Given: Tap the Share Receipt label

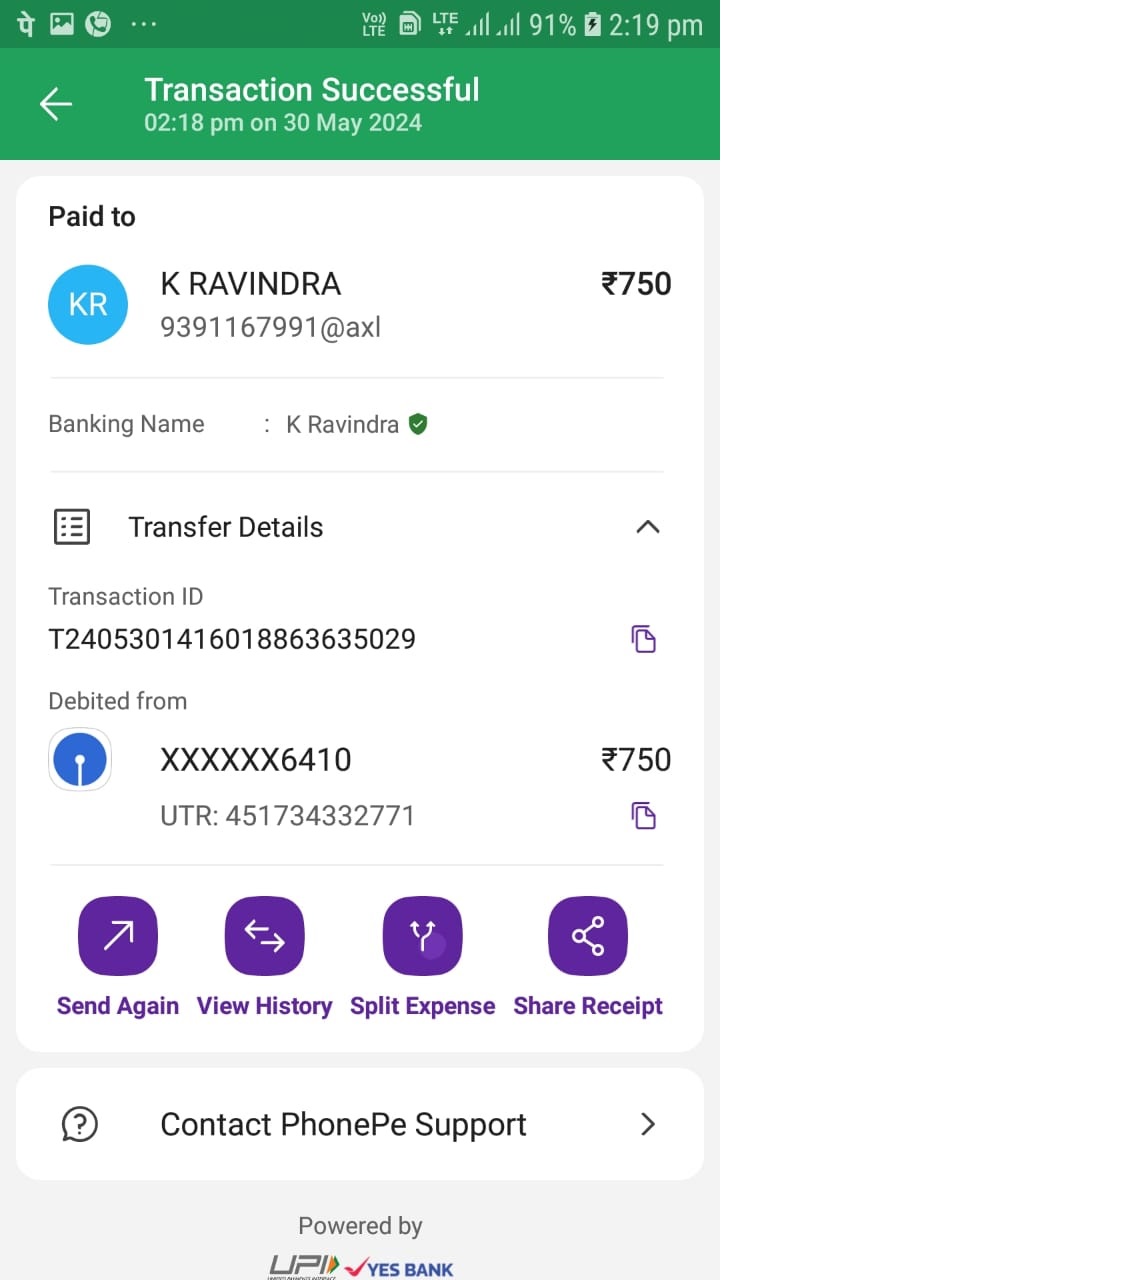Looking at the screenshot, I should click(x=588, y=1006).
